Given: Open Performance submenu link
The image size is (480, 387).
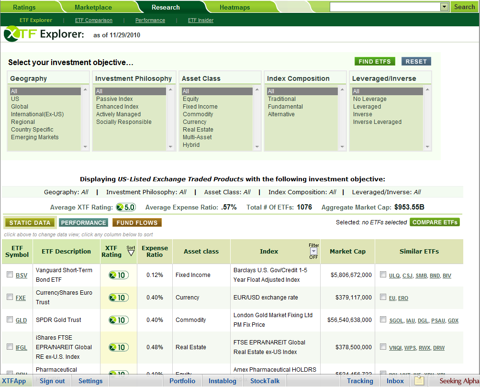Looking at the screenshot, I should click(150, 20).
